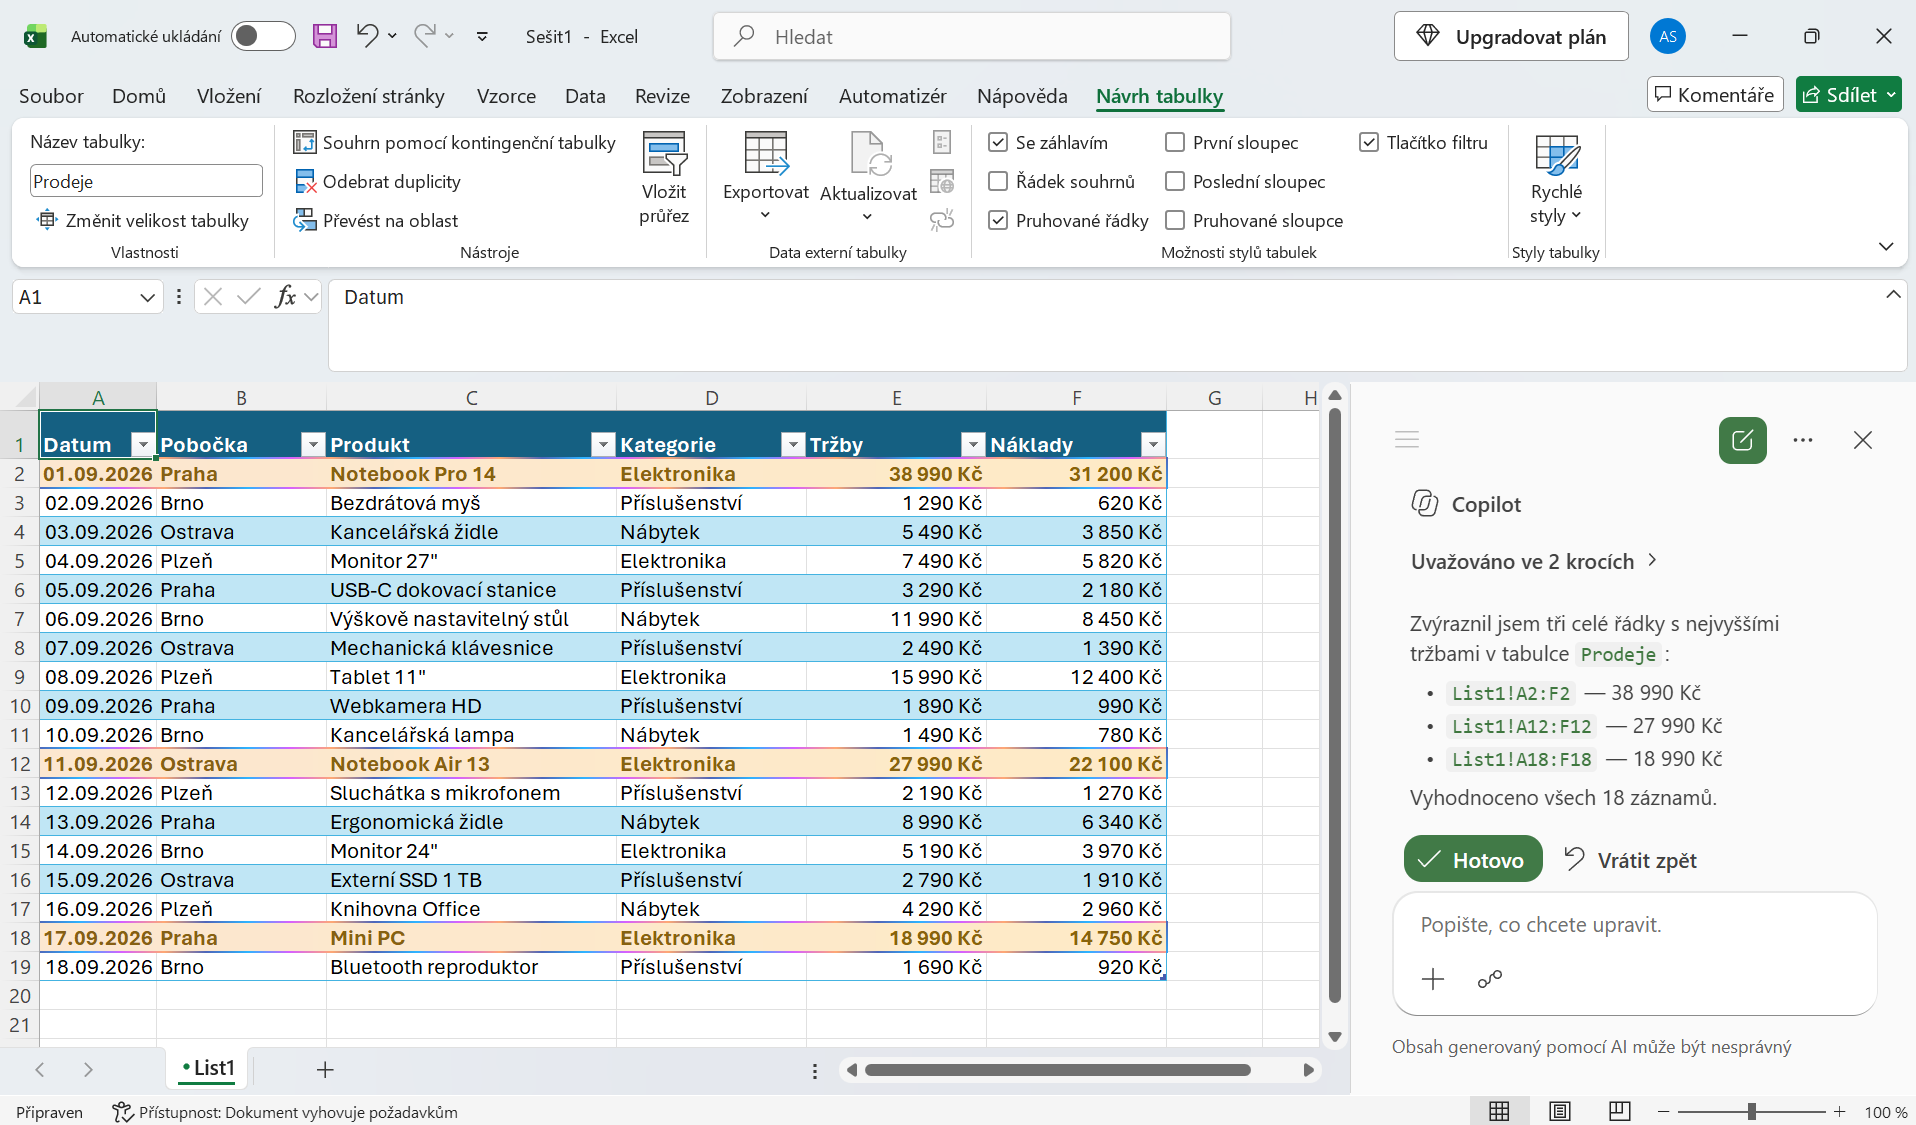Open the Data ribbon tab

click(585, 96)
